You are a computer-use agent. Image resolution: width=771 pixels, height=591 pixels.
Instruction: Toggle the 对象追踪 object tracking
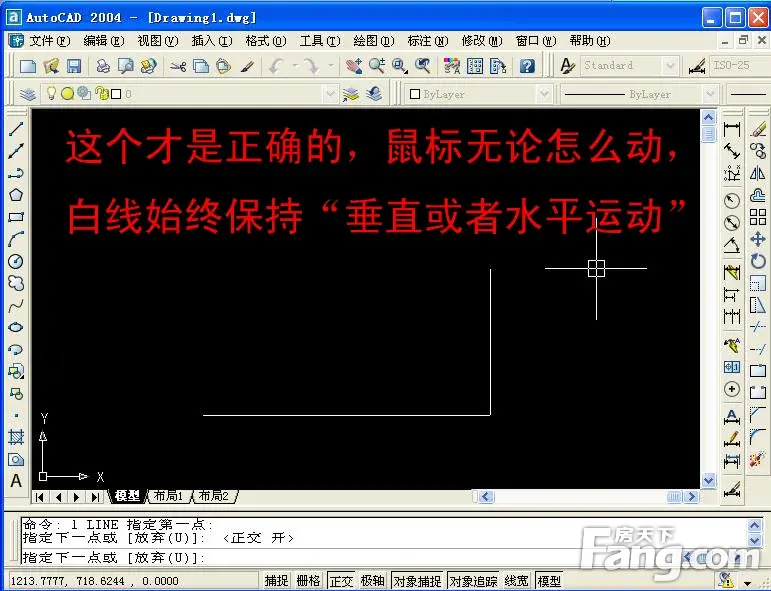point(473,581)
